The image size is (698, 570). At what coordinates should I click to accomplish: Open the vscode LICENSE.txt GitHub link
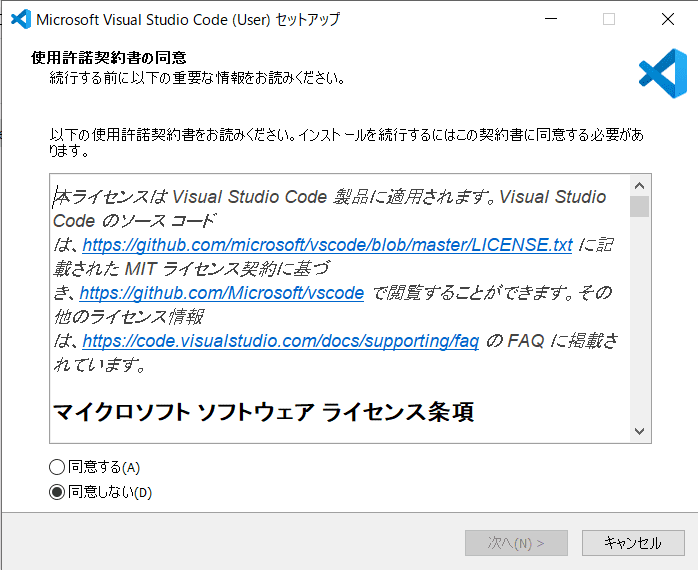pos(327,245)
